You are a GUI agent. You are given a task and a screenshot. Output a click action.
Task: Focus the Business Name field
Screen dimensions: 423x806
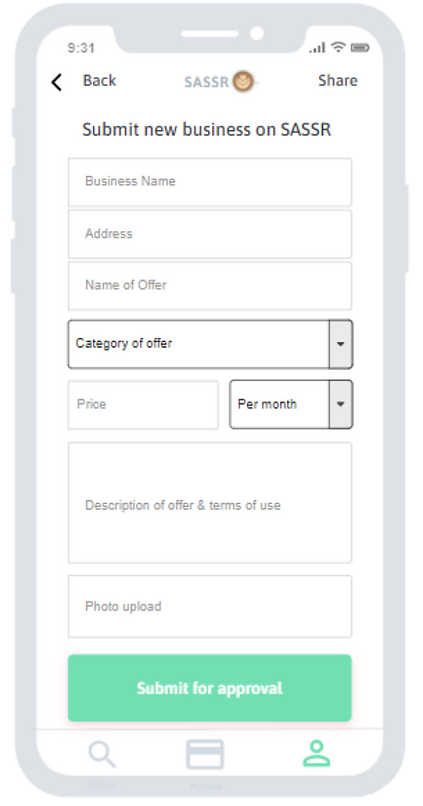click(210, 182)
